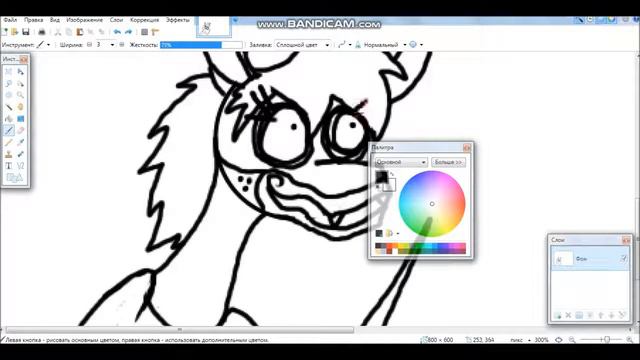Open the Основной color selector dropdown
This screenshot has width=640, height=360.
(x=401, y=162)
